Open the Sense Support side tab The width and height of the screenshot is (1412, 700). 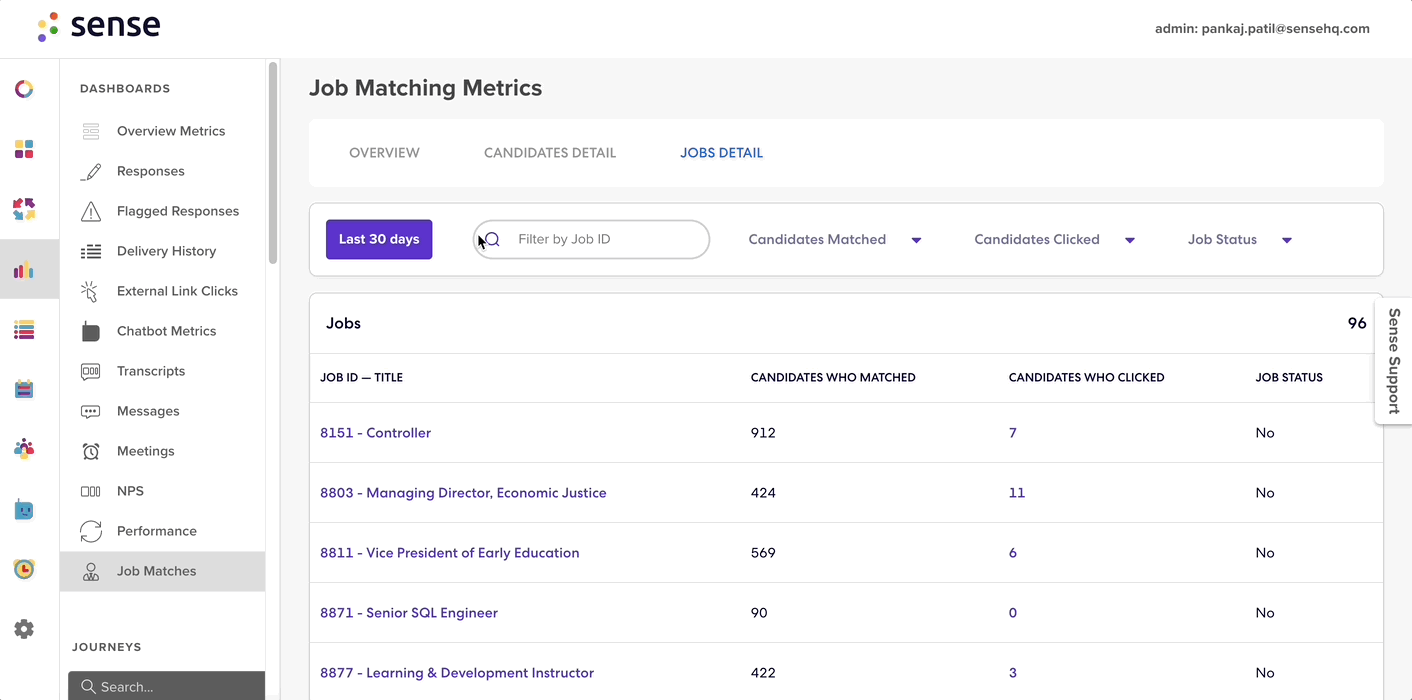(x=1394, y=361)
